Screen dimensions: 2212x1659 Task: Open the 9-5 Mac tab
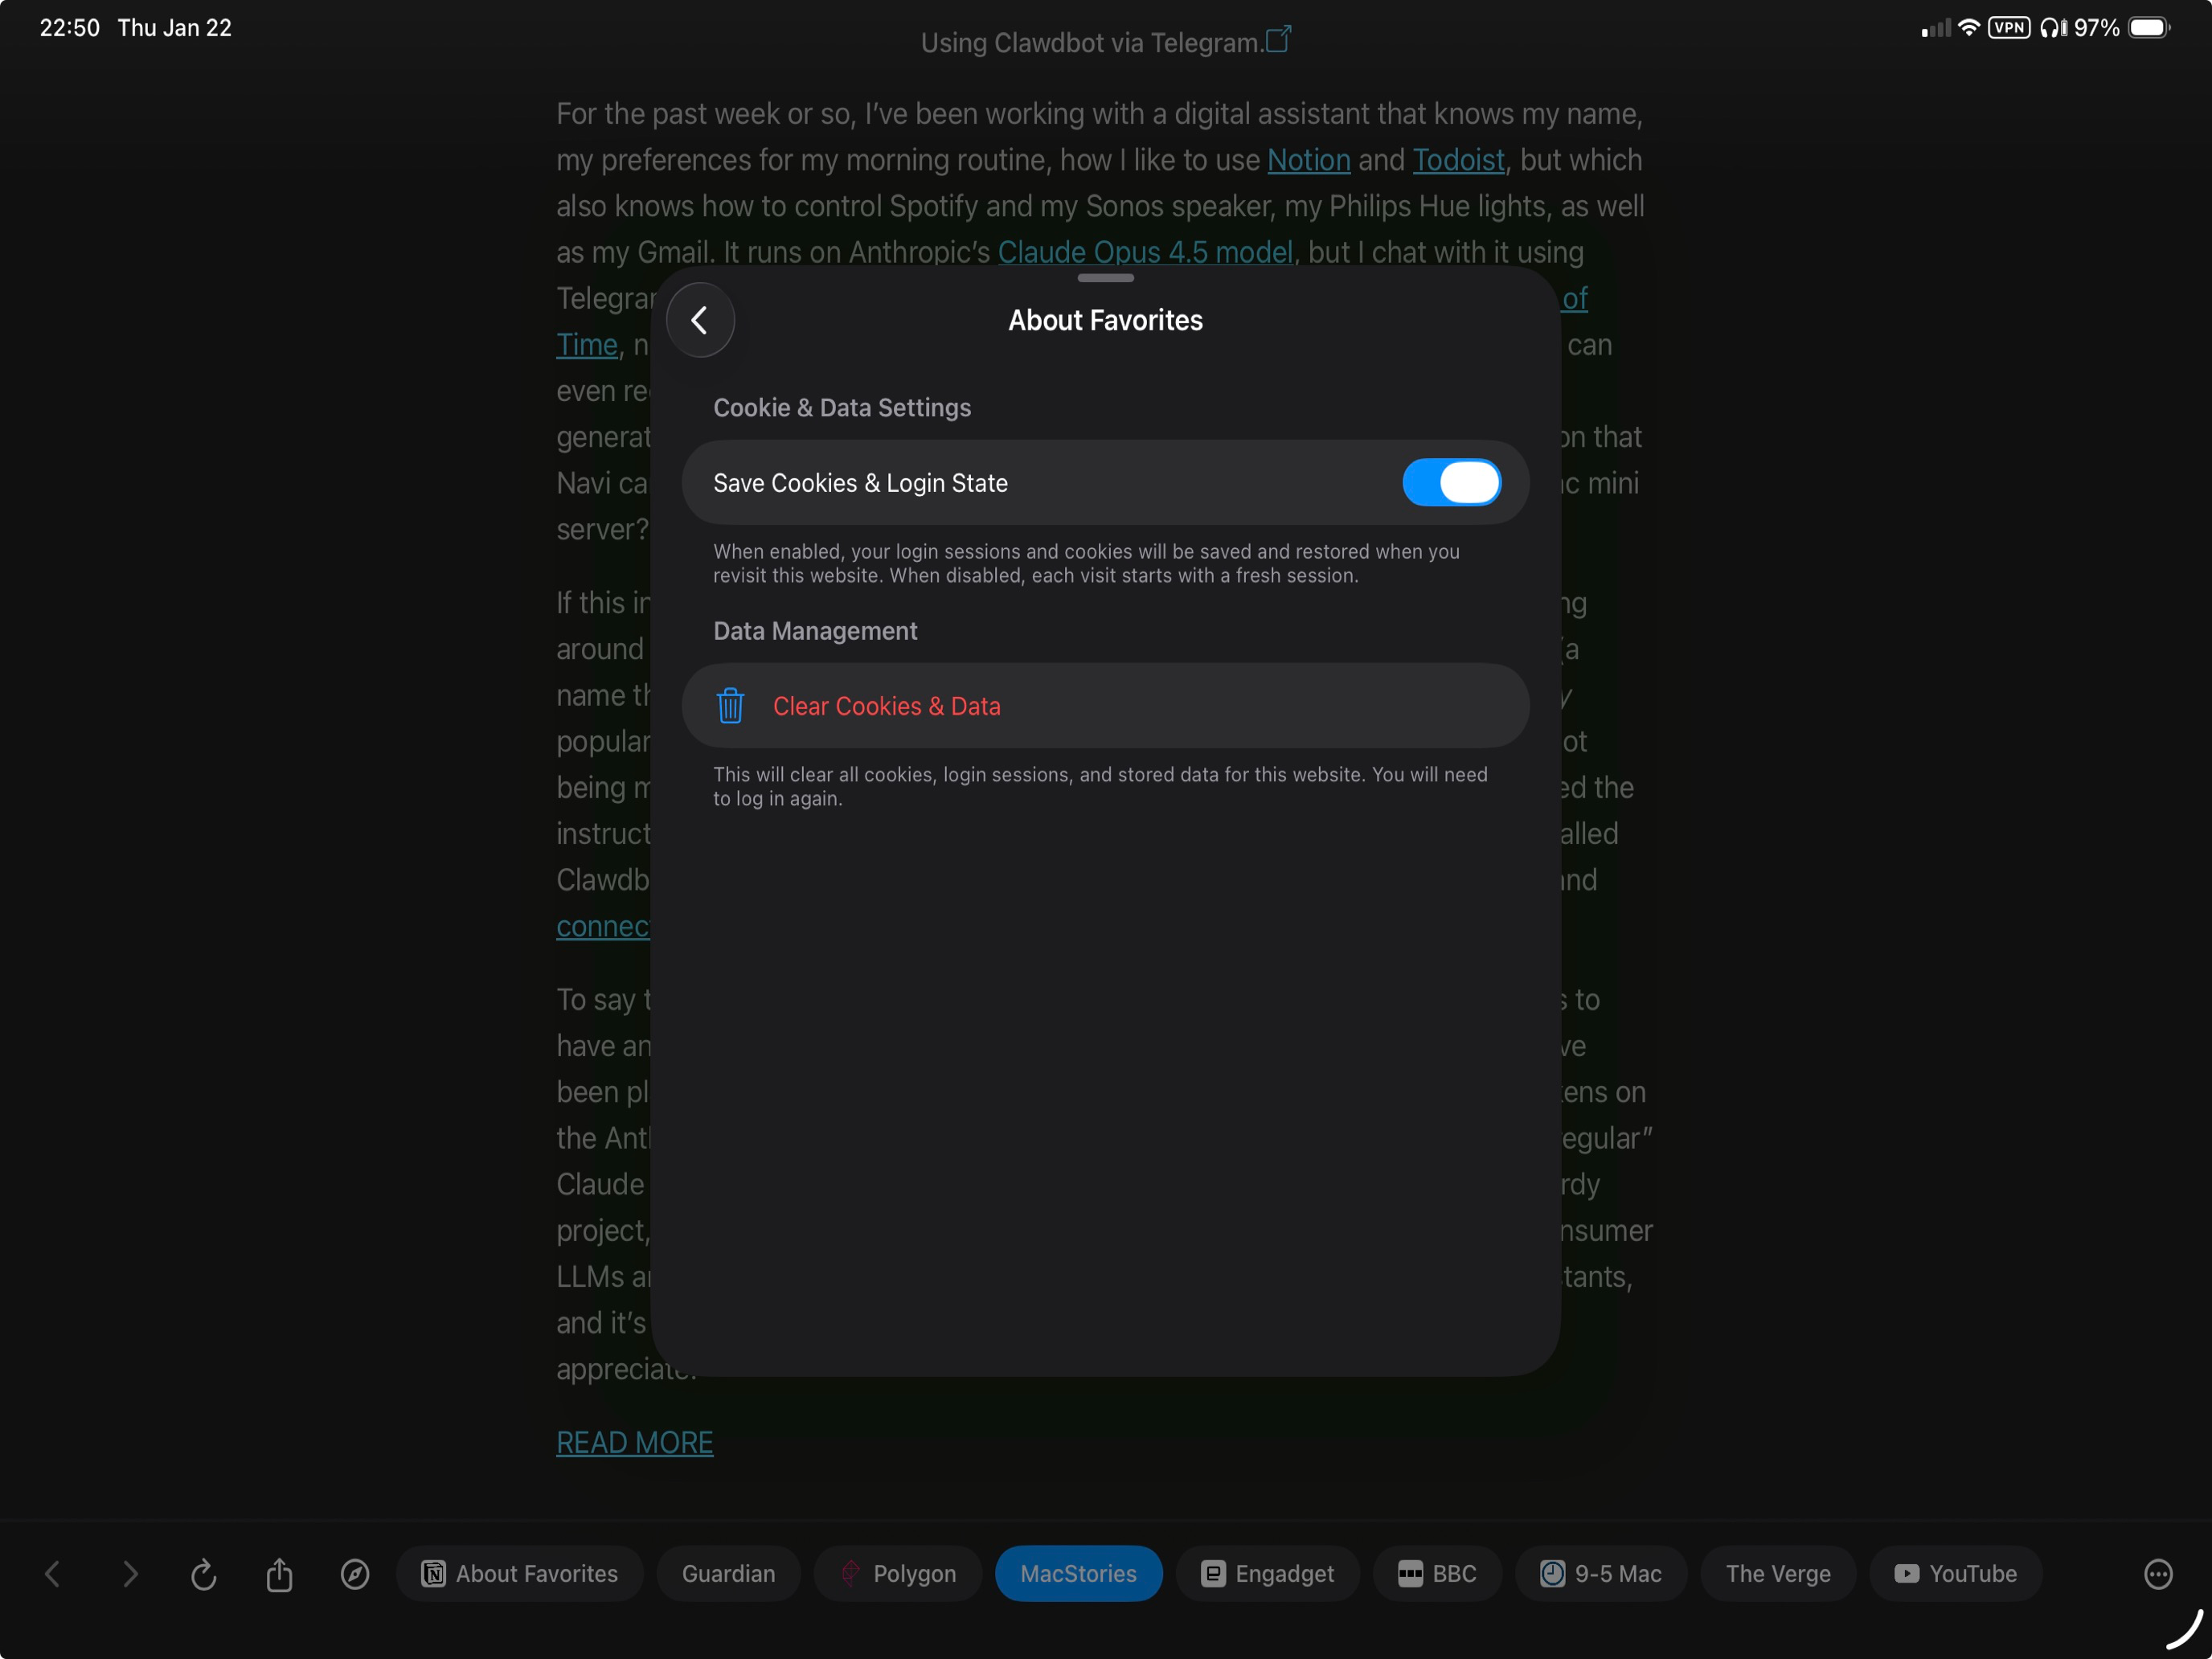(x=1600, y=1574)
